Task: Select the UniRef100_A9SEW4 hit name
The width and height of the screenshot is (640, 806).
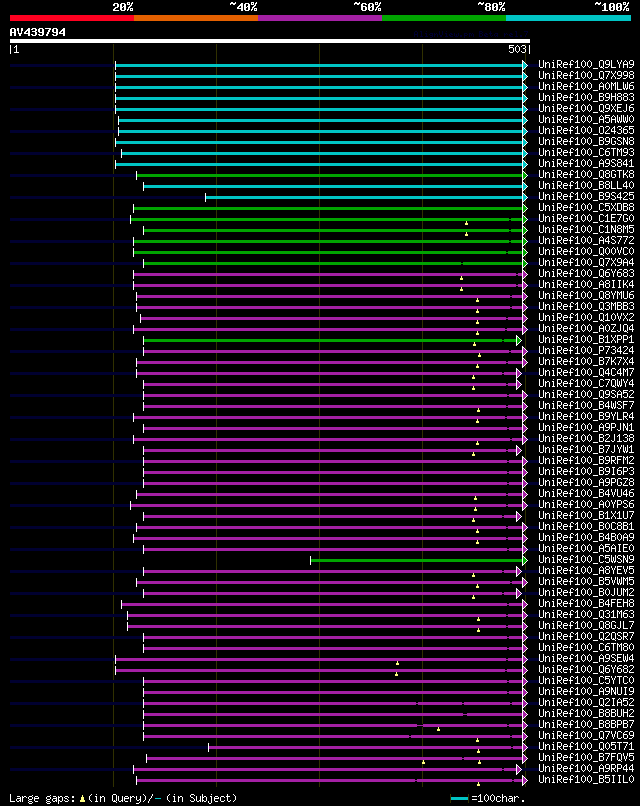Action: [x=586, y=658]
